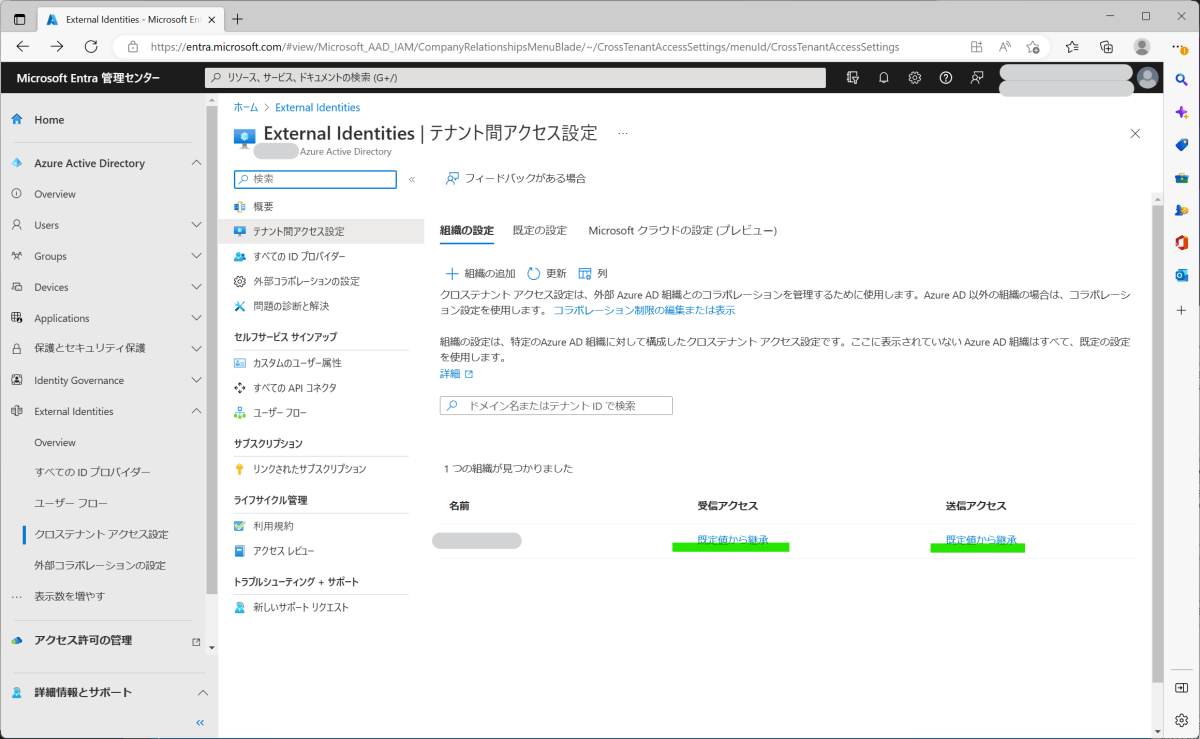Click the top resource search box
Viewport: 1200px width, 739px height.
[515, 78]
